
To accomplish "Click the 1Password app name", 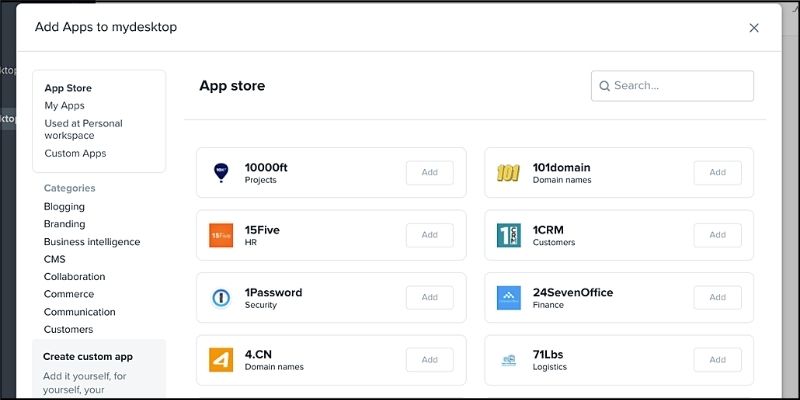I will (x=273, y=292).
